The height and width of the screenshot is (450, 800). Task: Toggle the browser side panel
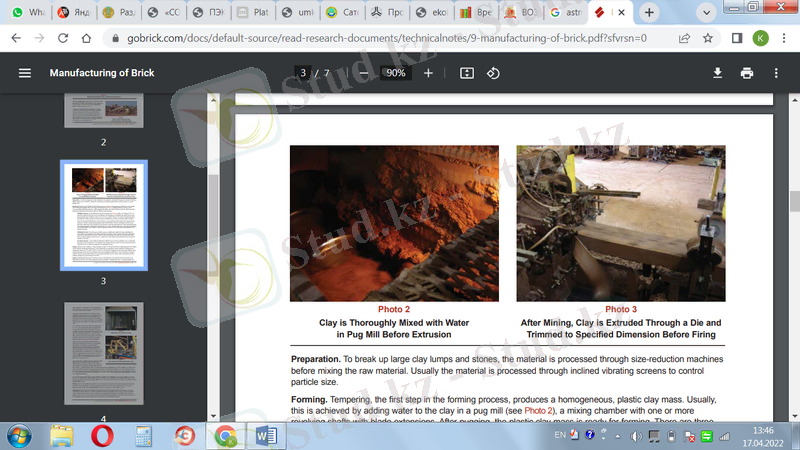[x=737, y=38]
